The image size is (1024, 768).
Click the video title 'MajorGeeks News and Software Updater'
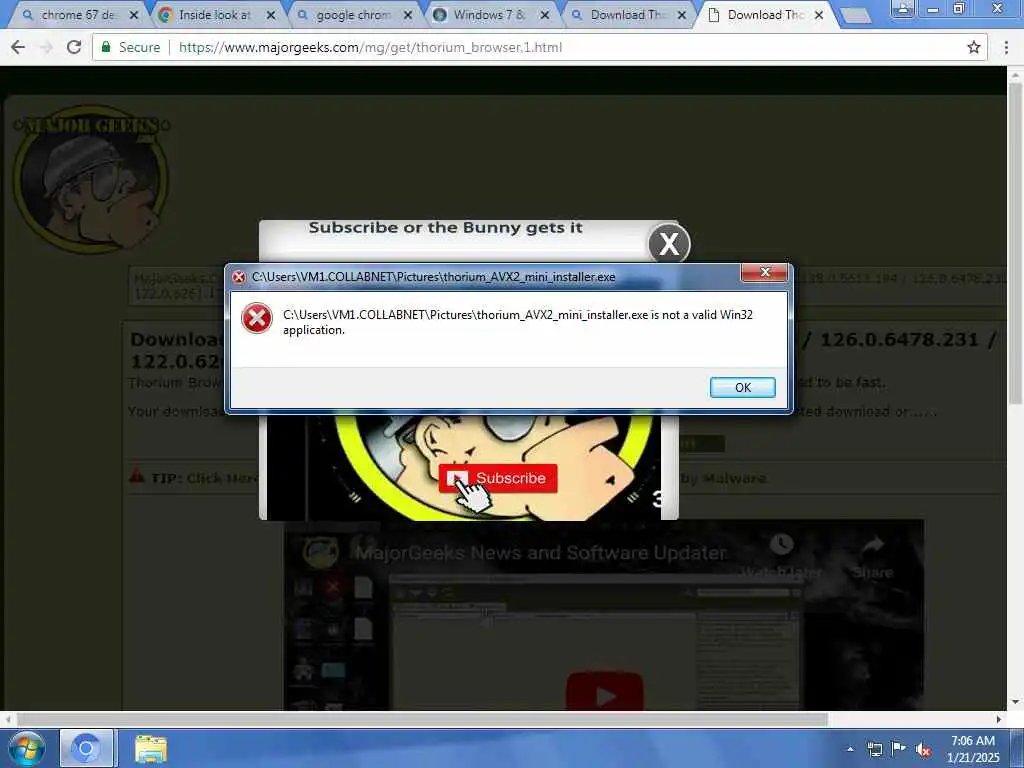coord(541,553)
